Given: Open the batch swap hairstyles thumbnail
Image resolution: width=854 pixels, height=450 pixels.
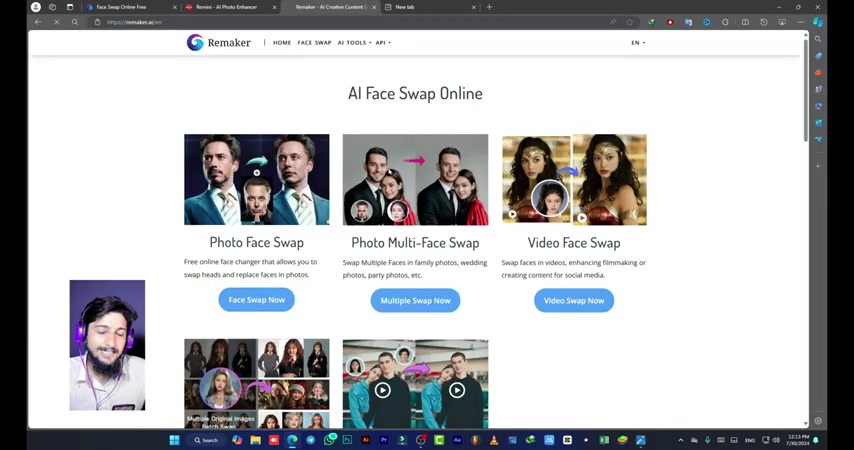Looking at the screenshot, I should click(257, 383).
